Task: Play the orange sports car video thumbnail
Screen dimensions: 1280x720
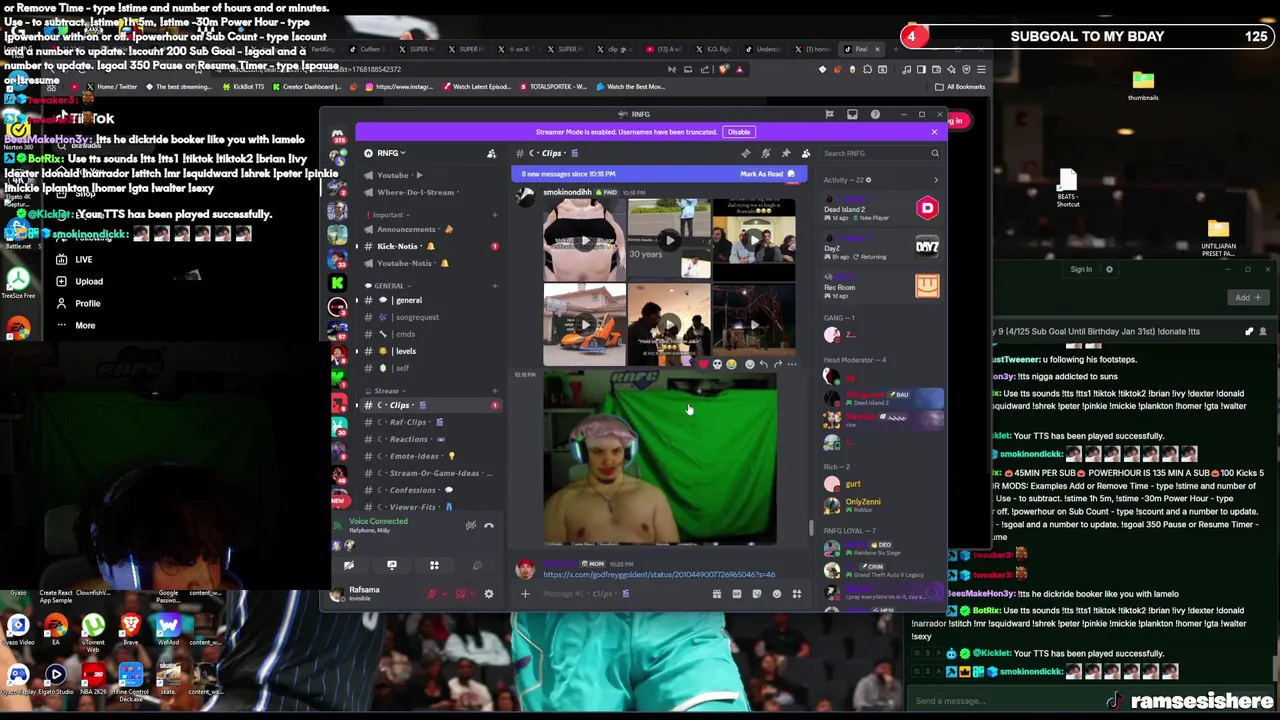Action: point(585,324)
